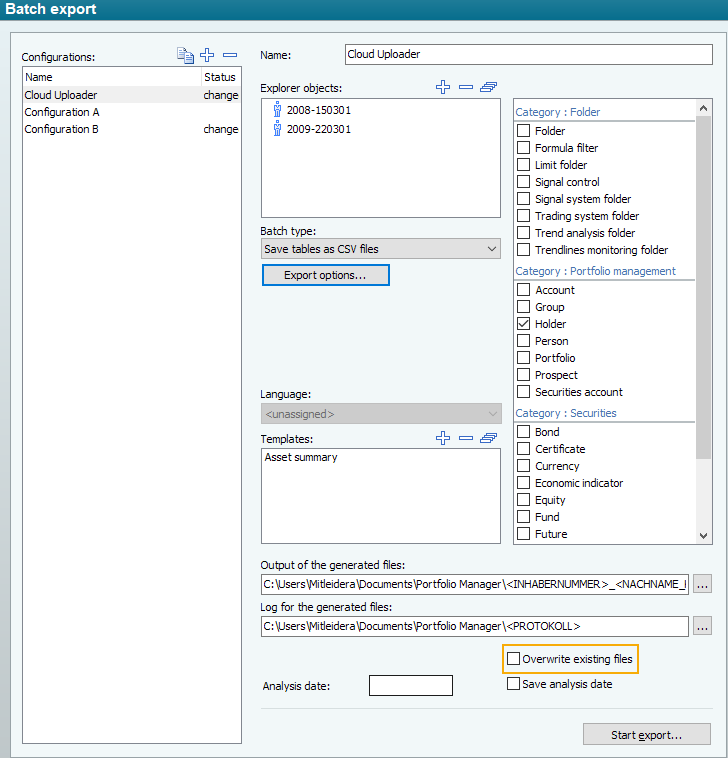Screen dimensions: 728x758
Task: Click the stacked-sheets icon above Explorer objects
Action: [x=488, y=88]
